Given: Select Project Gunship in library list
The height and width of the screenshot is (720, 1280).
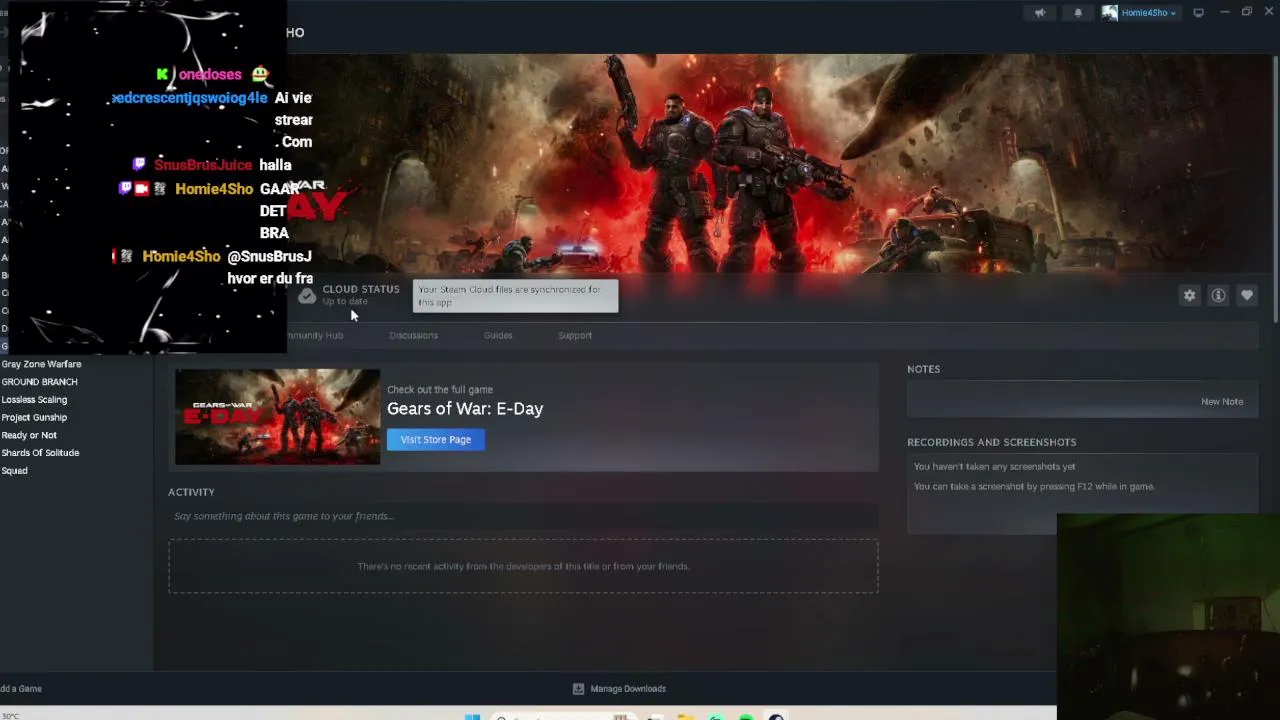Looking at the screenshot, I should (x=34, y=417).
